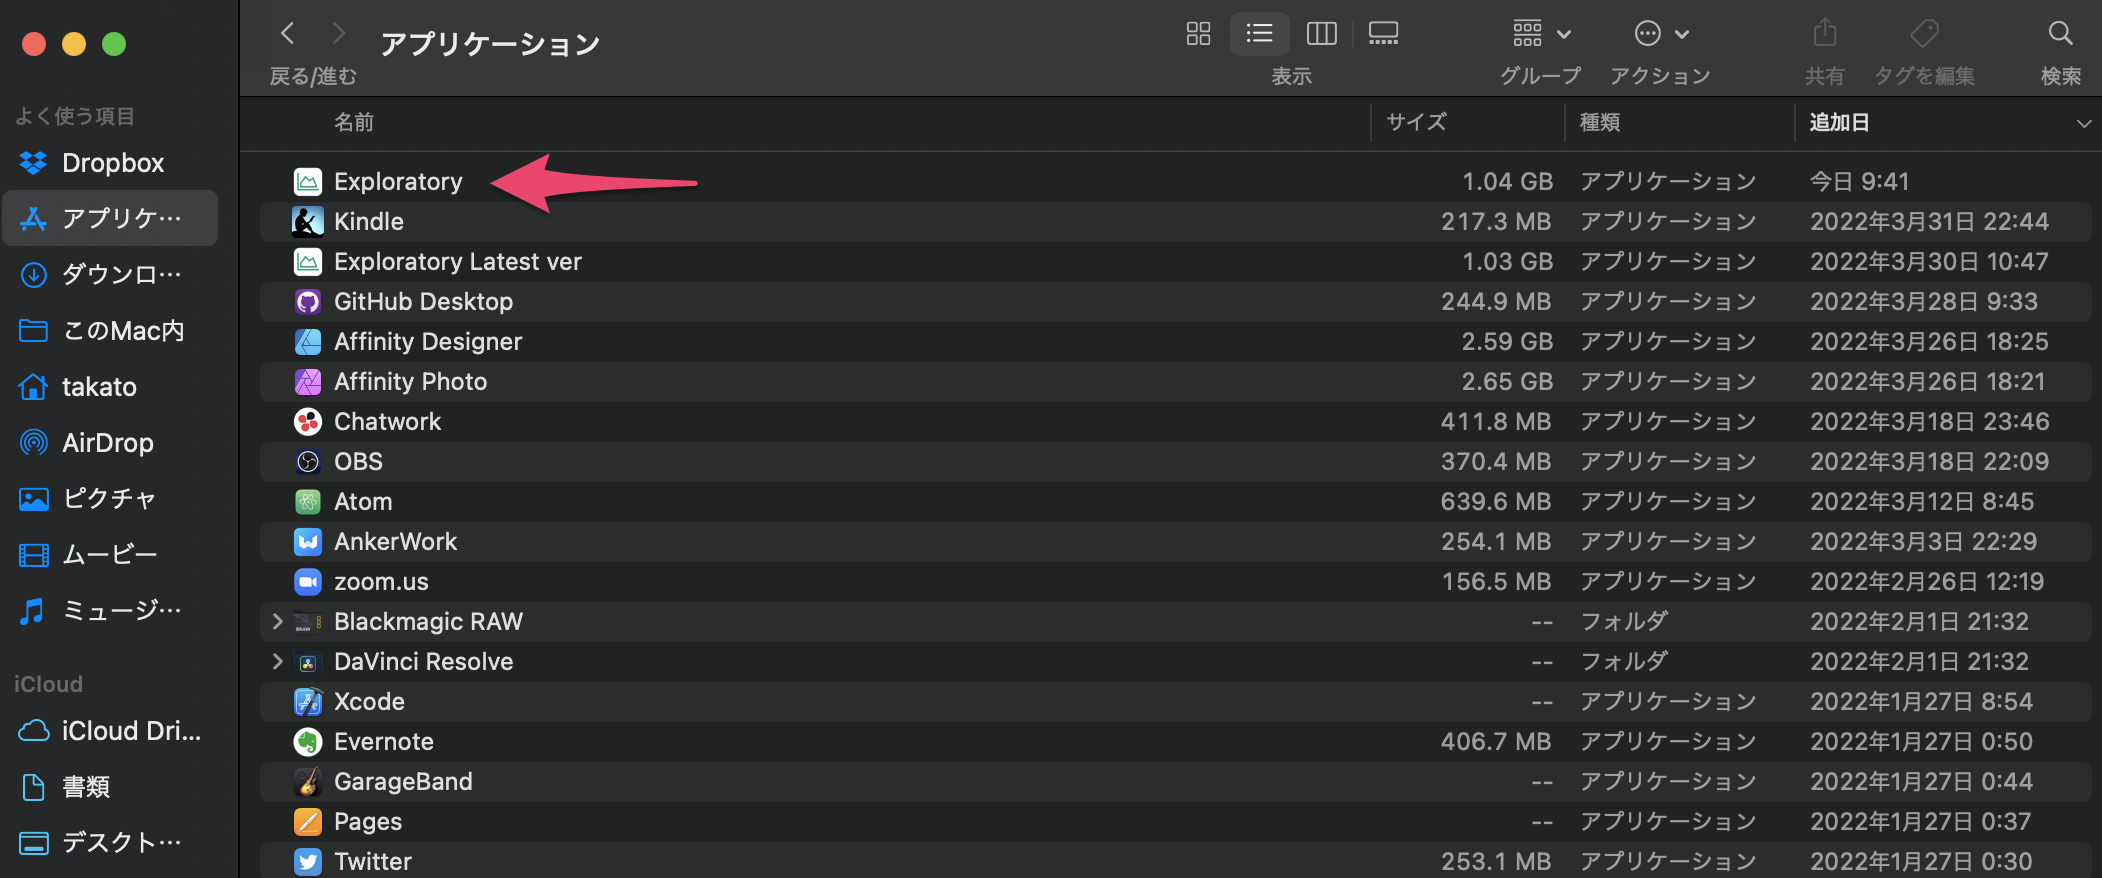Open iCloud Drive in the sidebar

110,731
